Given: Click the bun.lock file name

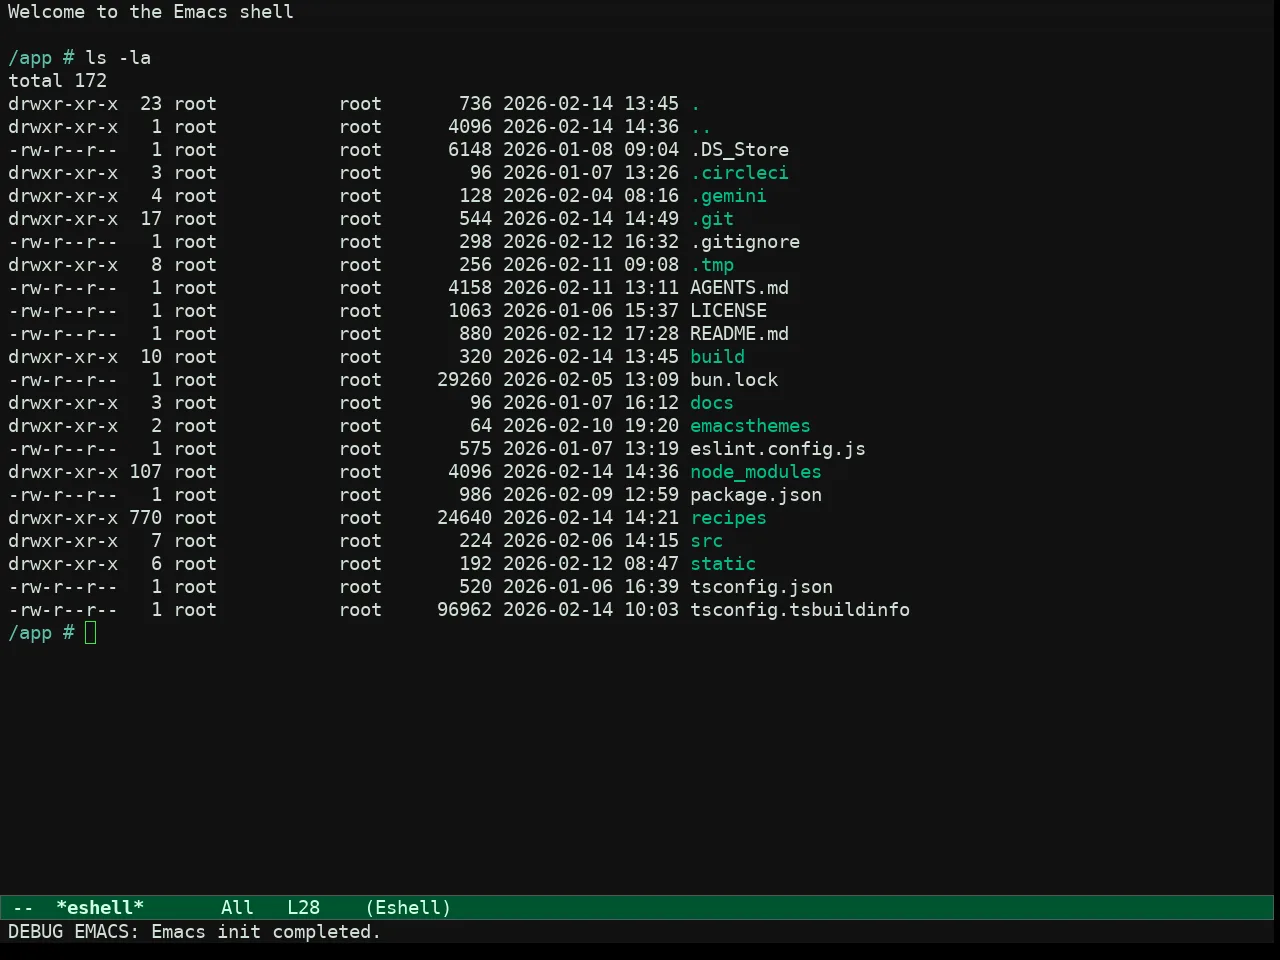Looking at the screenshot, I should 734,380.
